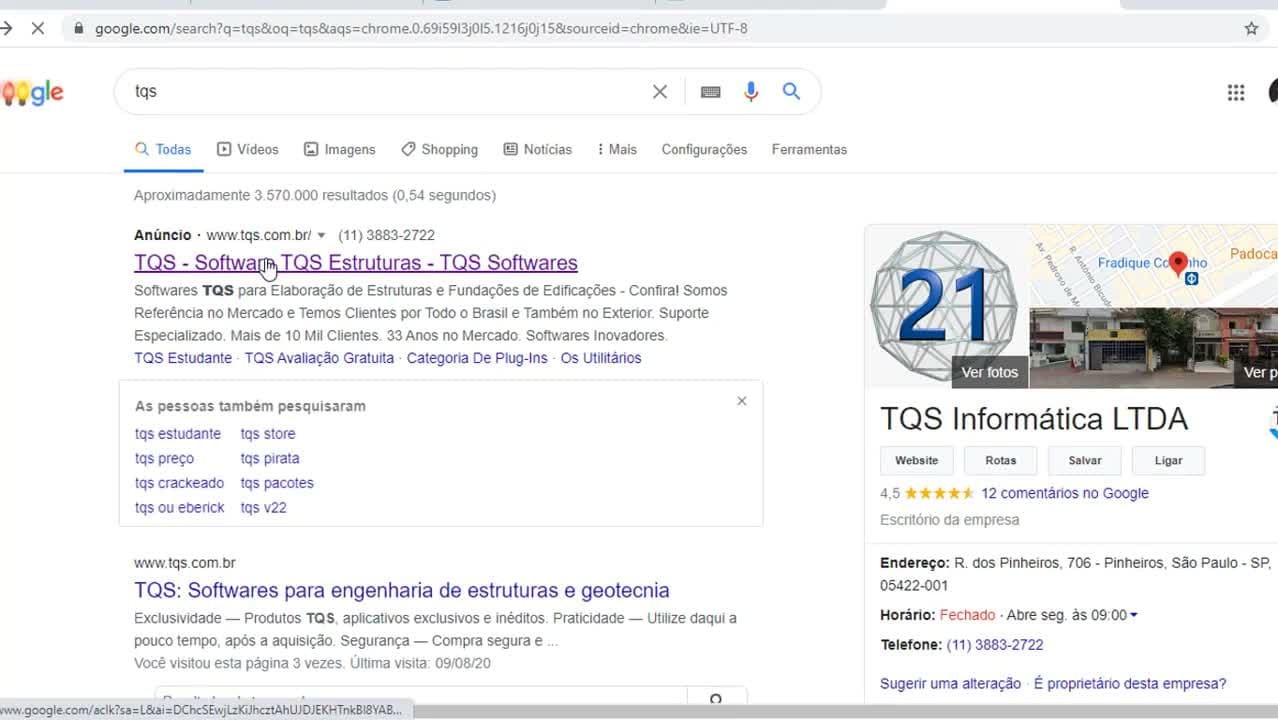1278x720 pixels.
Task: Stop page loading with X button
Action: point(37,28)
